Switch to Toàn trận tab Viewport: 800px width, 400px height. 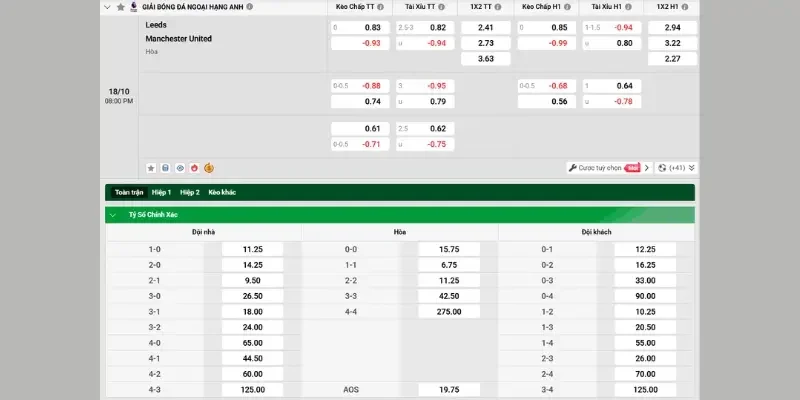pyautogui.click(x=129, y=192)
